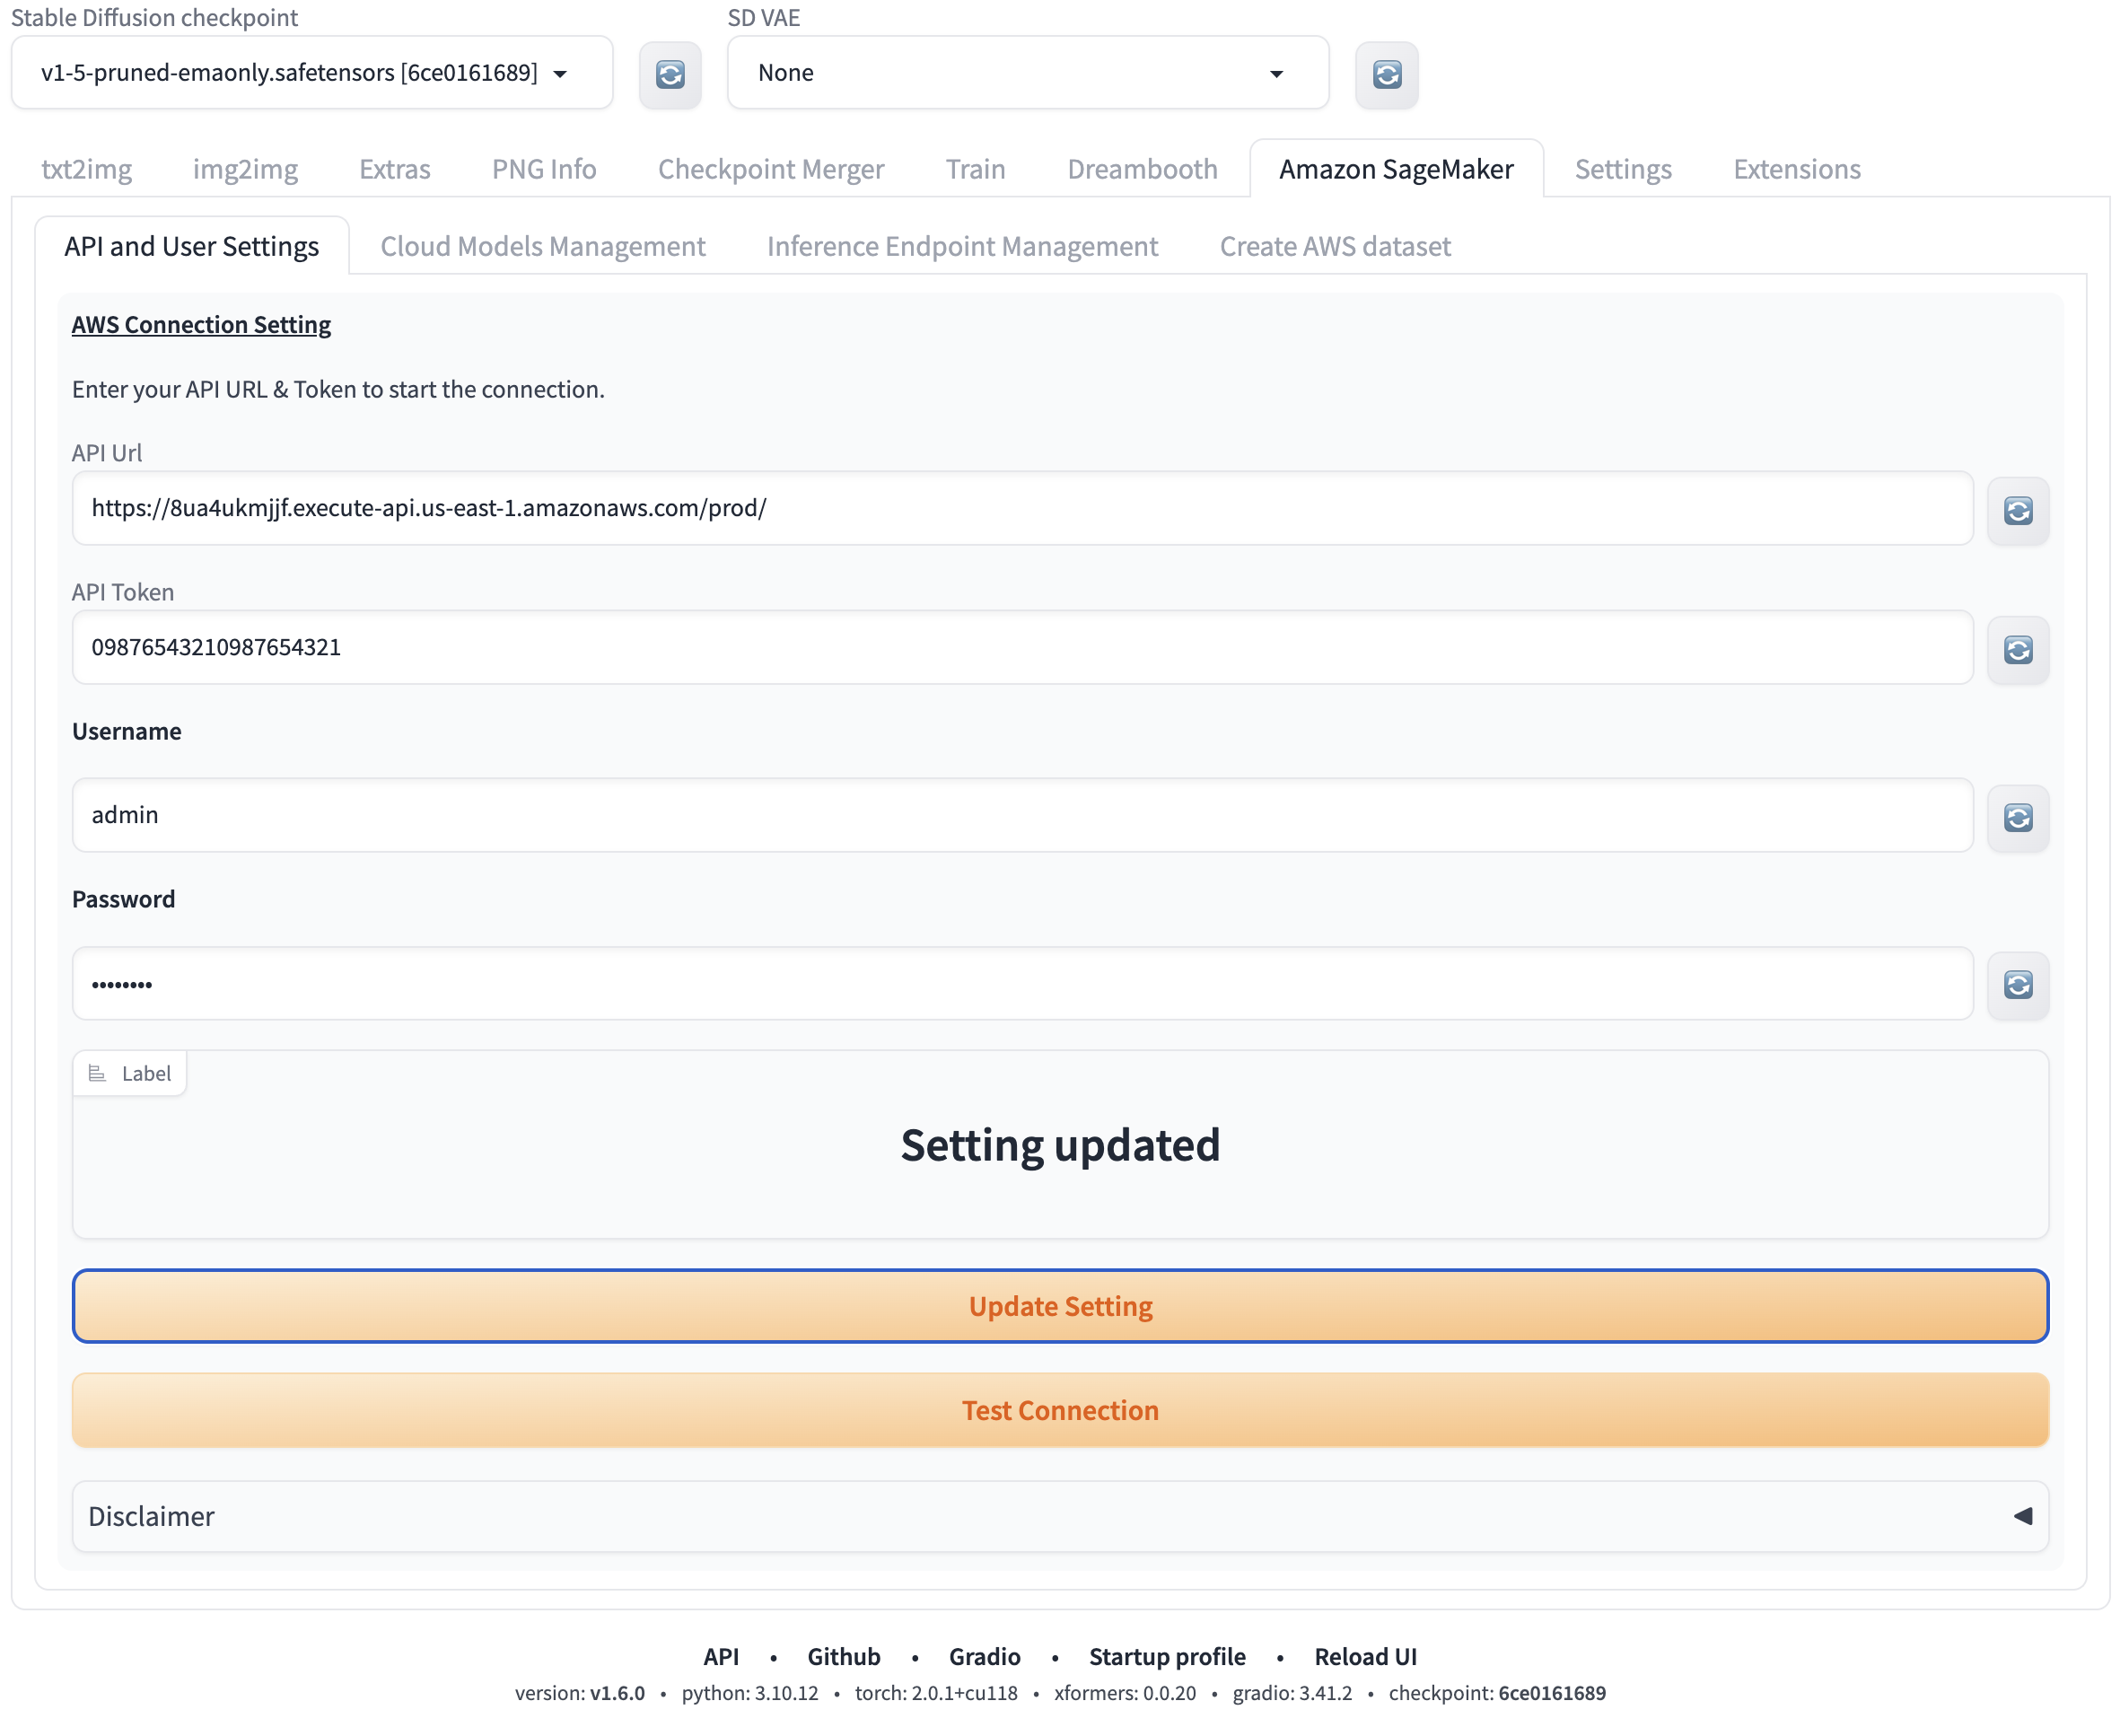Image resolution: width=2120 pixels, height=1736 pixels.
Task: Open the Extensions tab
Action: [1796, 169]
